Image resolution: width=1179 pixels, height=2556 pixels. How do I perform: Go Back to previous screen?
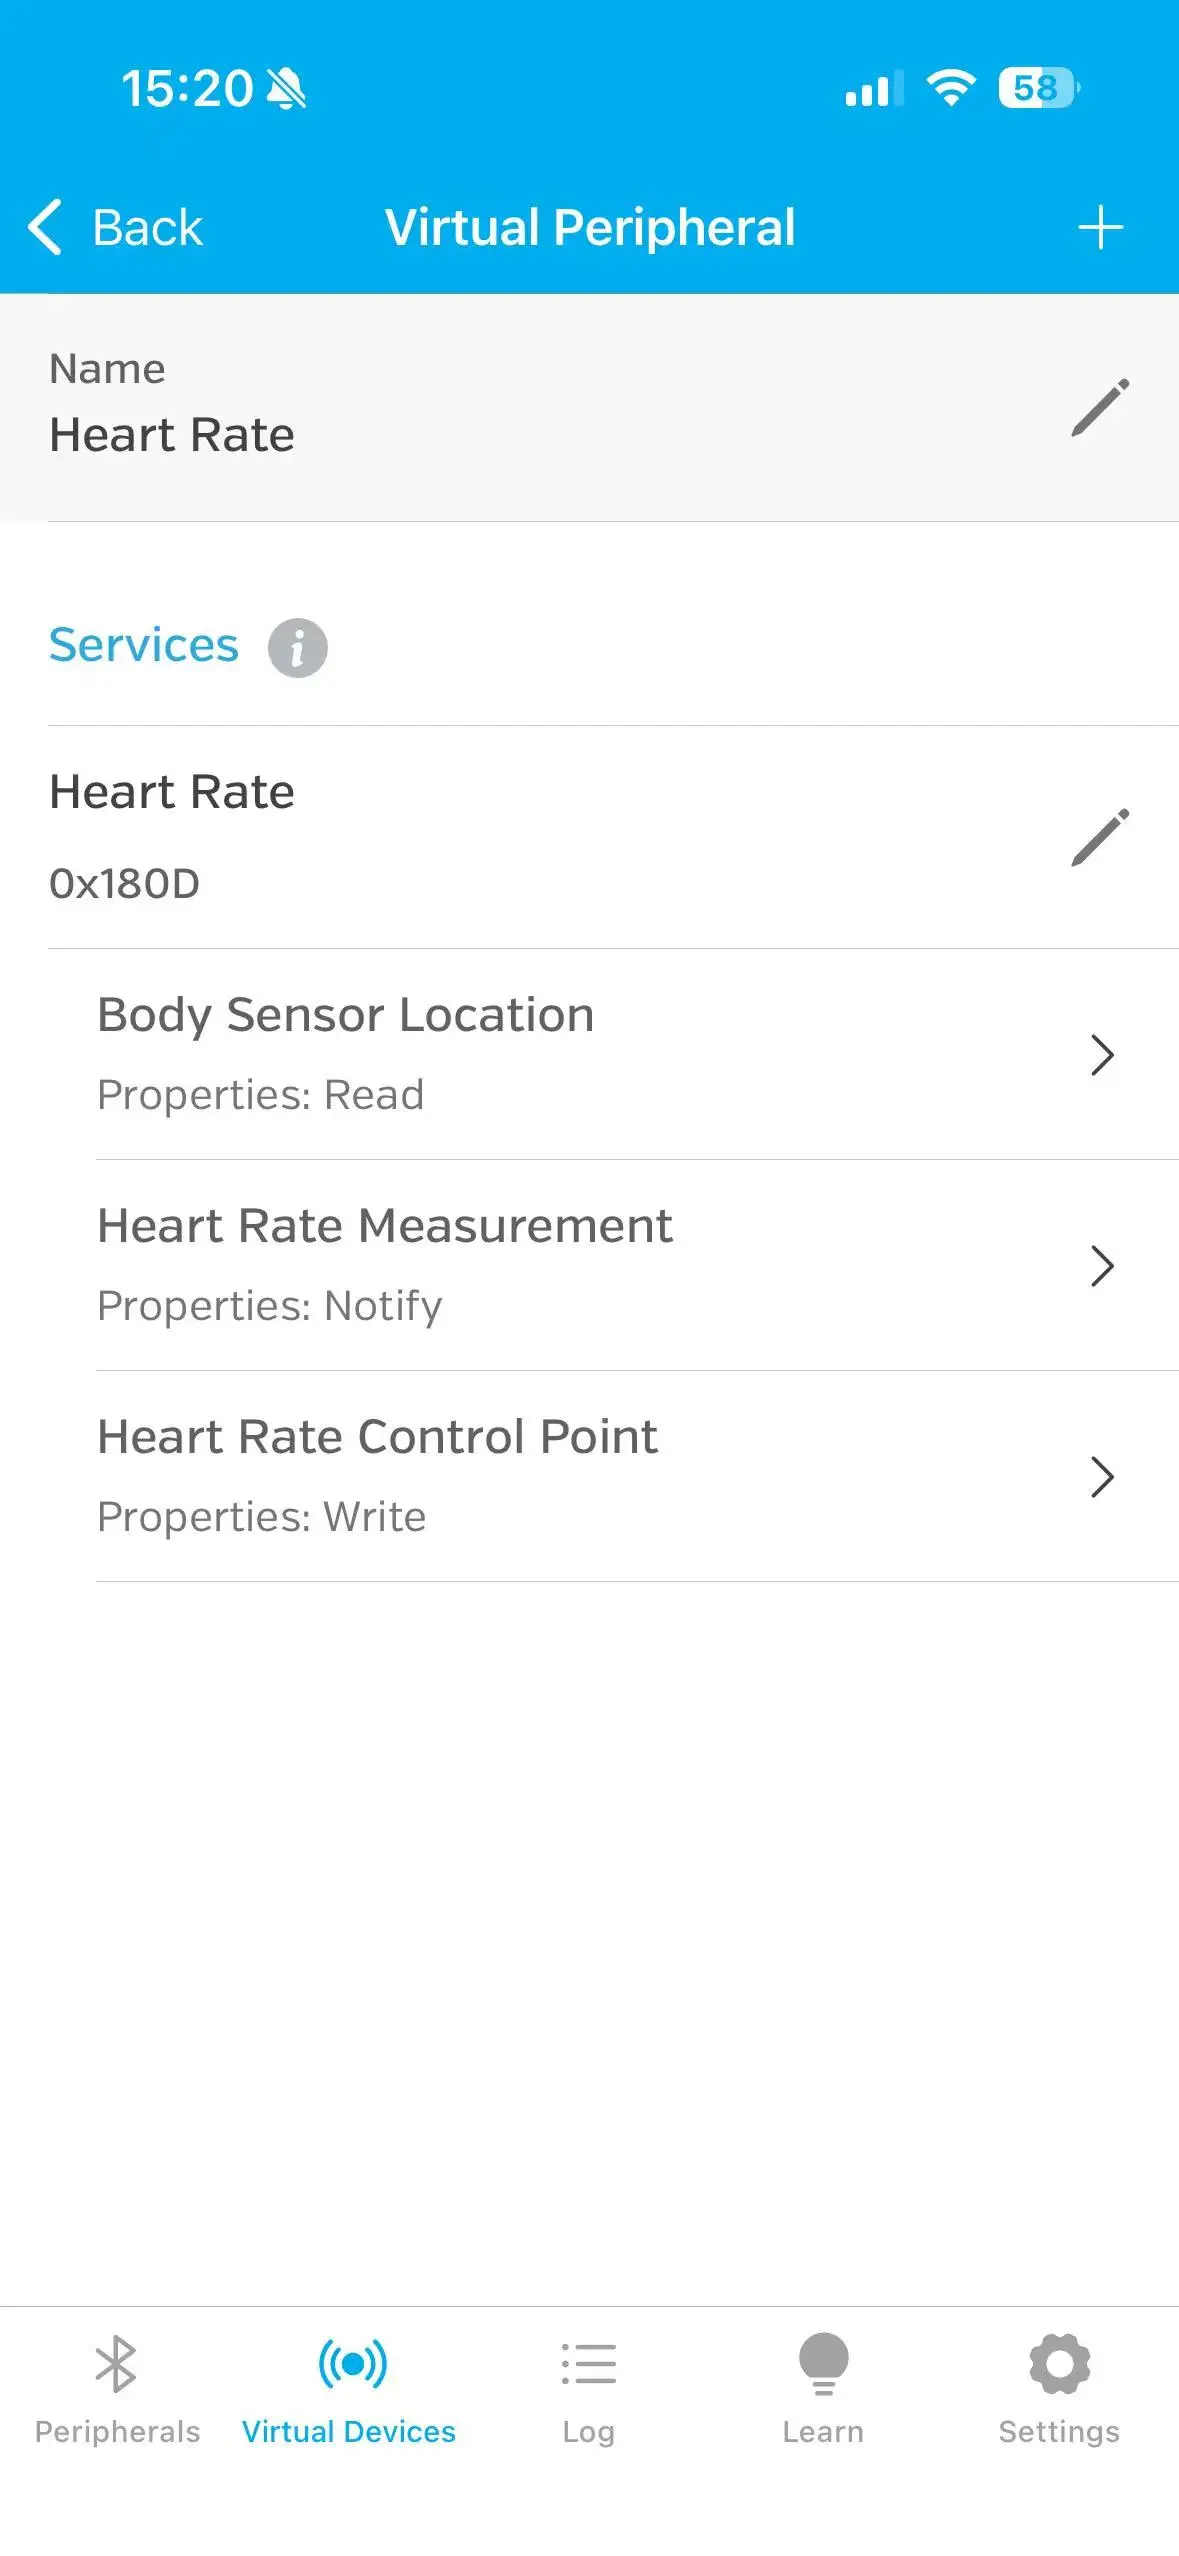coord(147,228)
